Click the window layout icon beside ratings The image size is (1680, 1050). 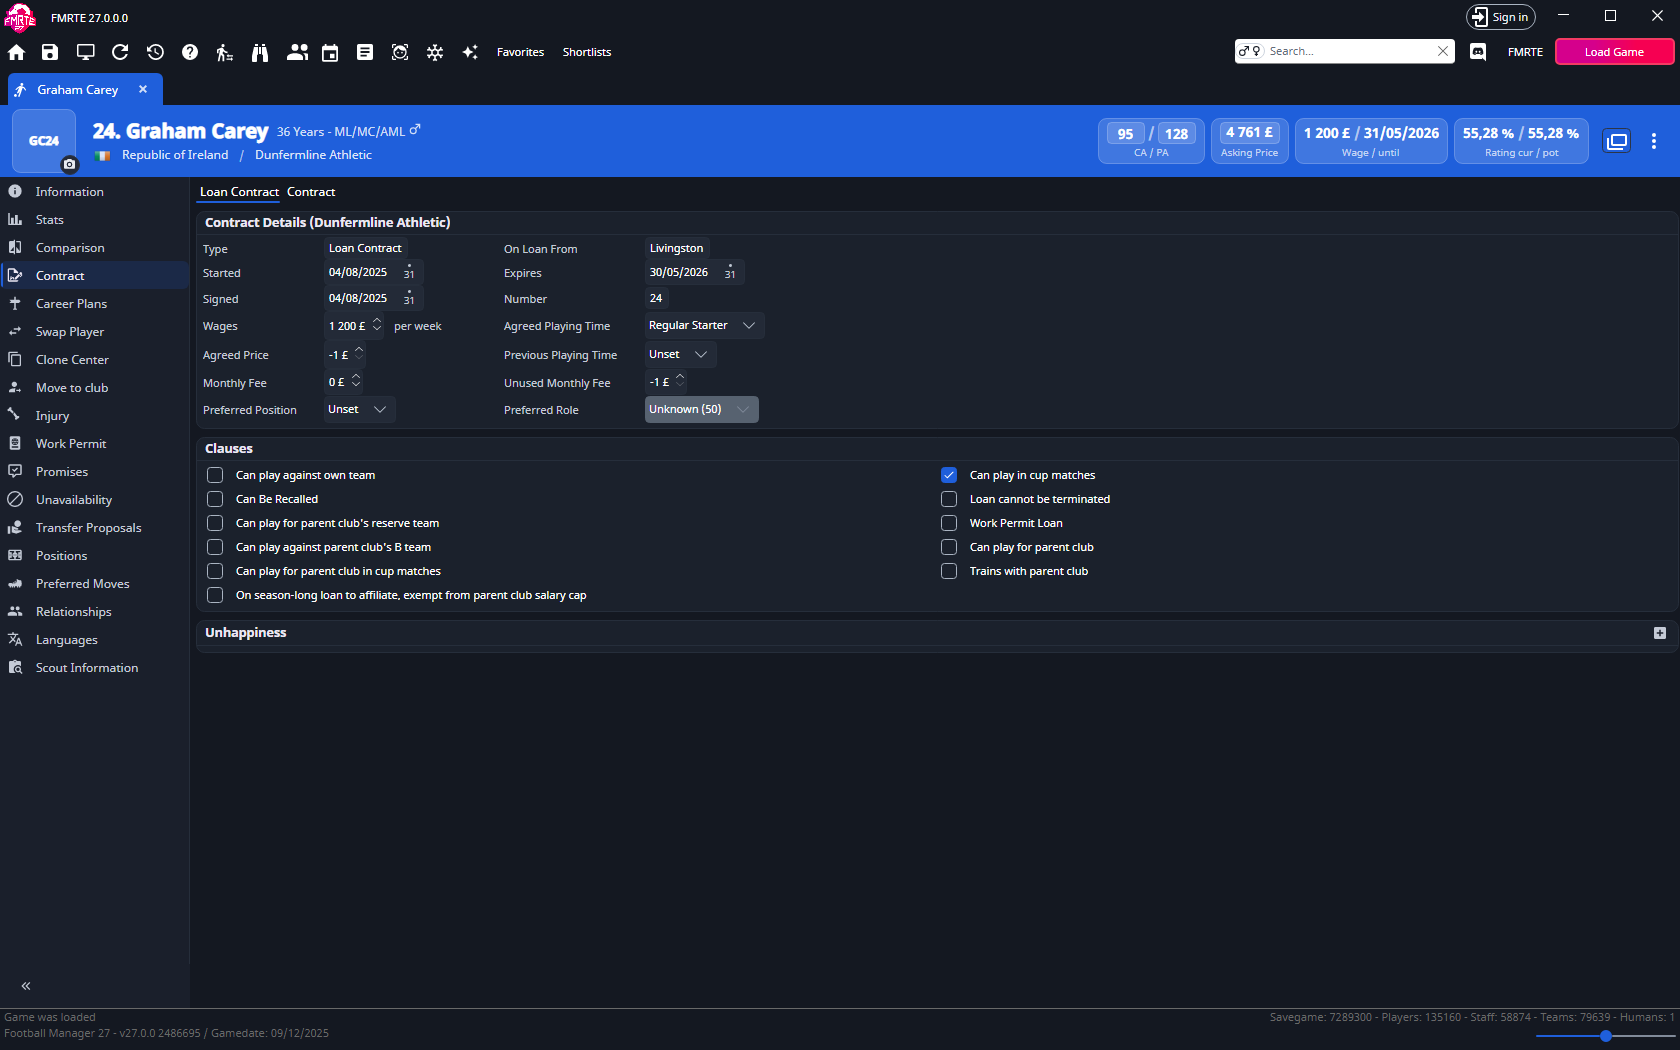click(x=1617, y=141)
